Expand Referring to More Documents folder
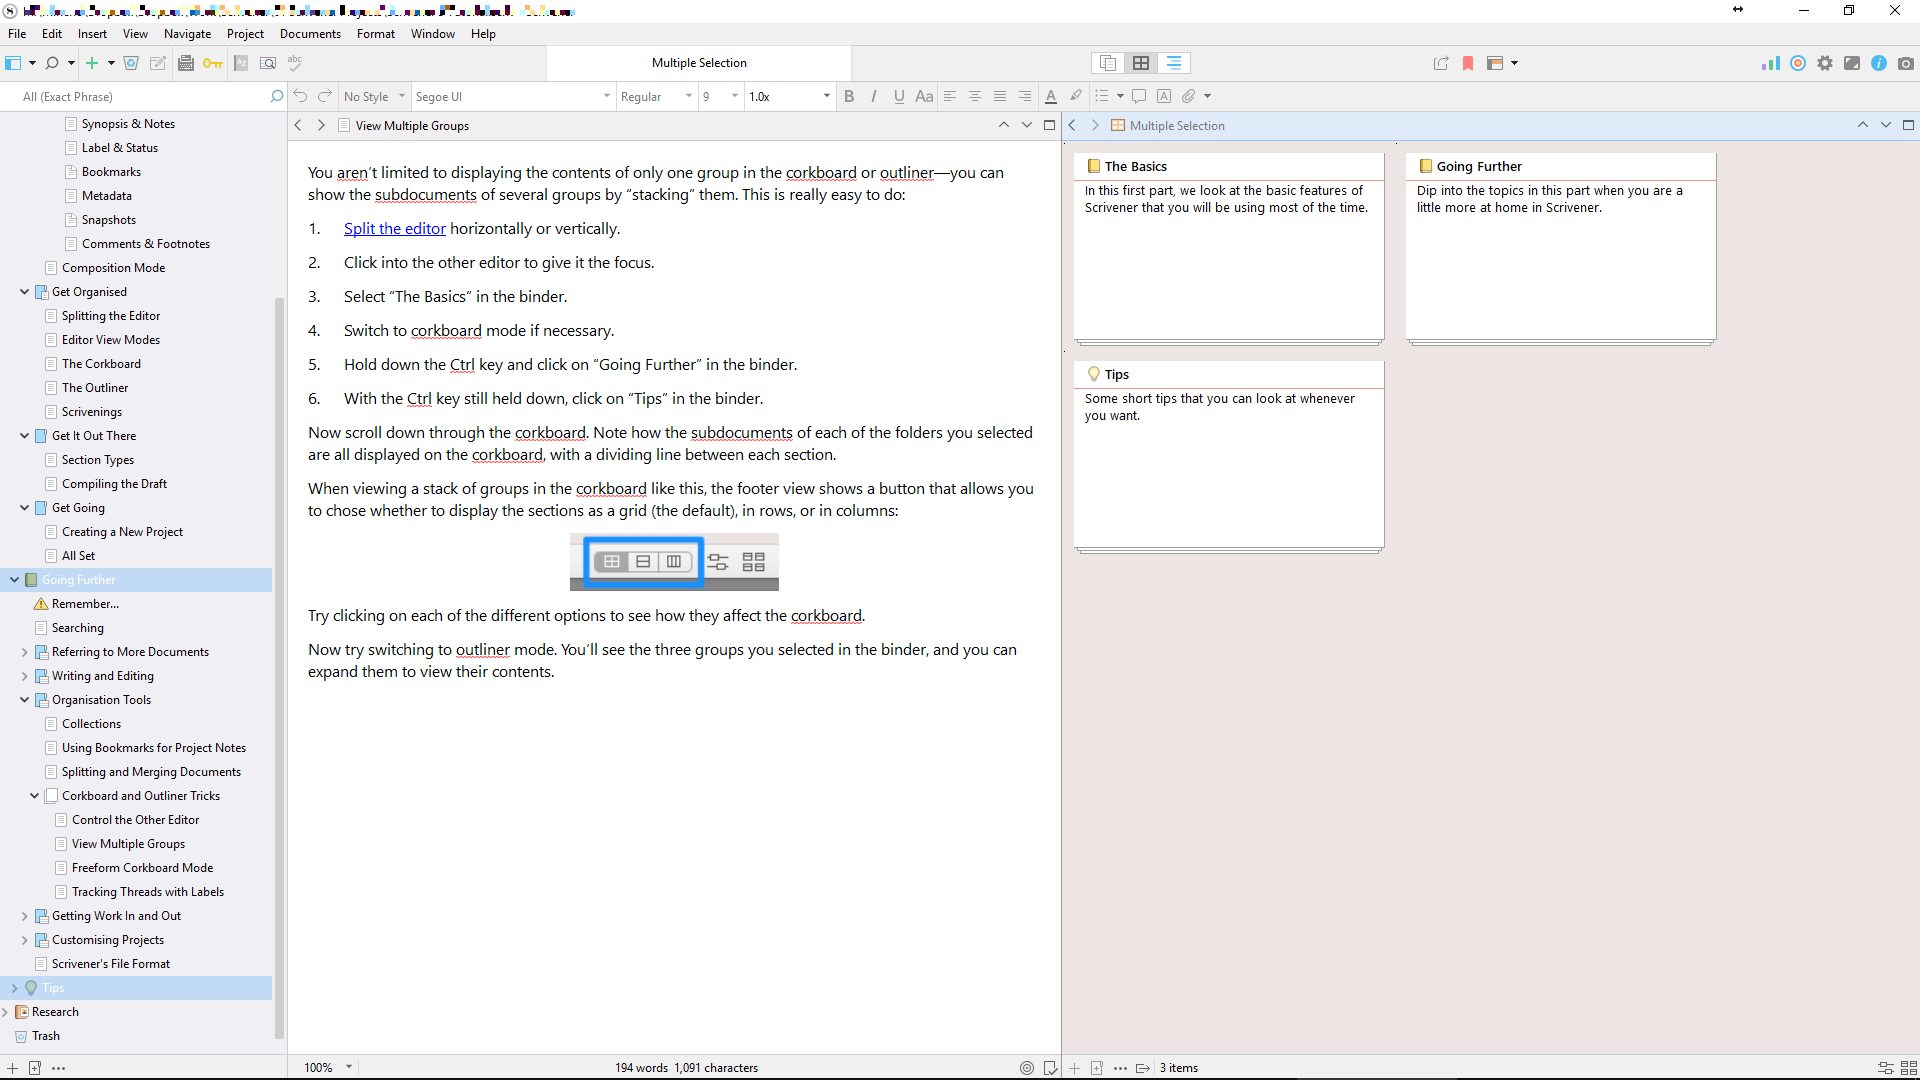The width and height of the screenshot is (1920, 1080). pyautogui.click(x=25, y=652)
